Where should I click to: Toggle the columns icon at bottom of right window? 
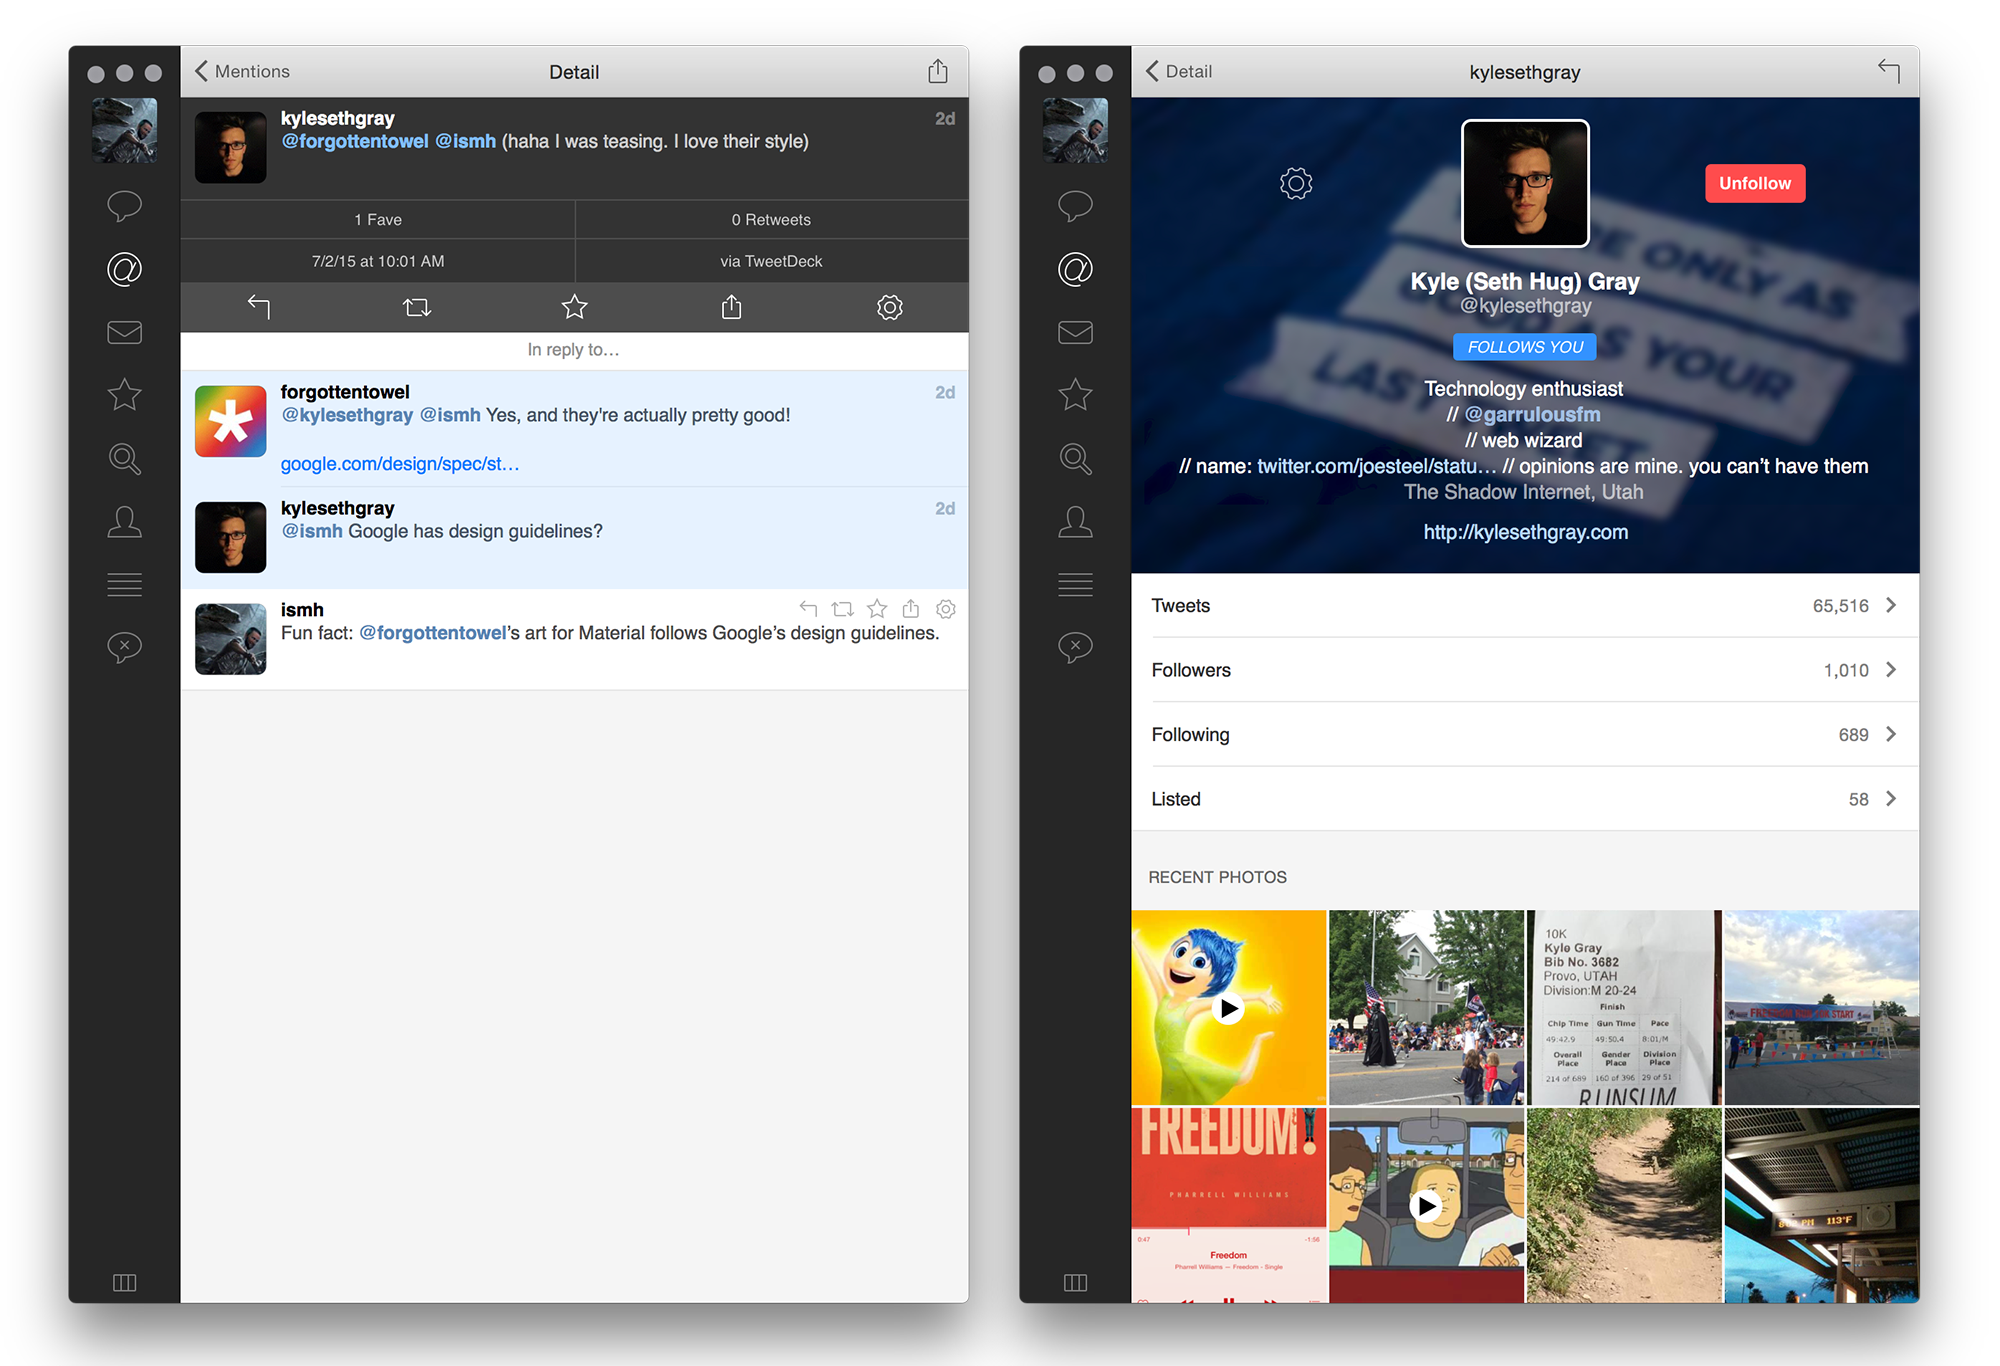tap(1075, 1282)
